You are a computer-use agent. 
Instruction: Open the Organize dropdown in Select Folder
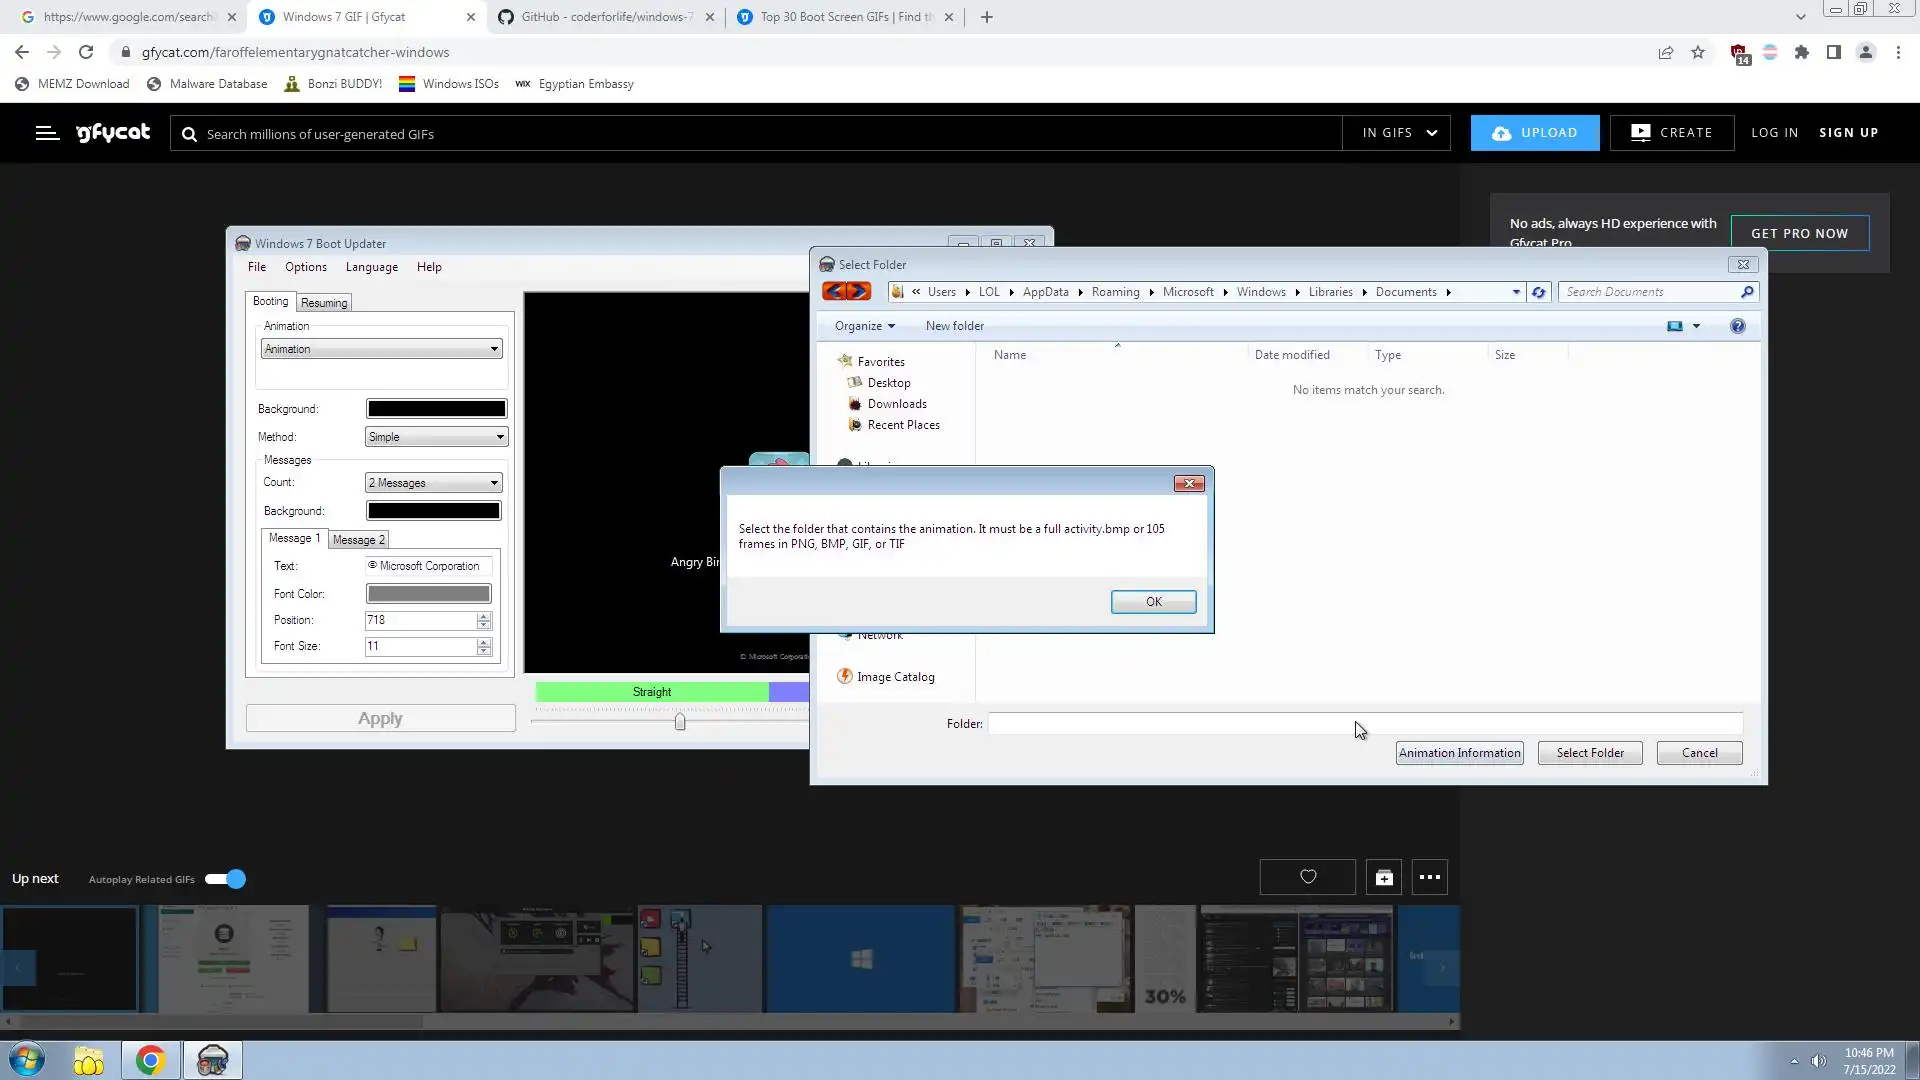tap(864, 326)
